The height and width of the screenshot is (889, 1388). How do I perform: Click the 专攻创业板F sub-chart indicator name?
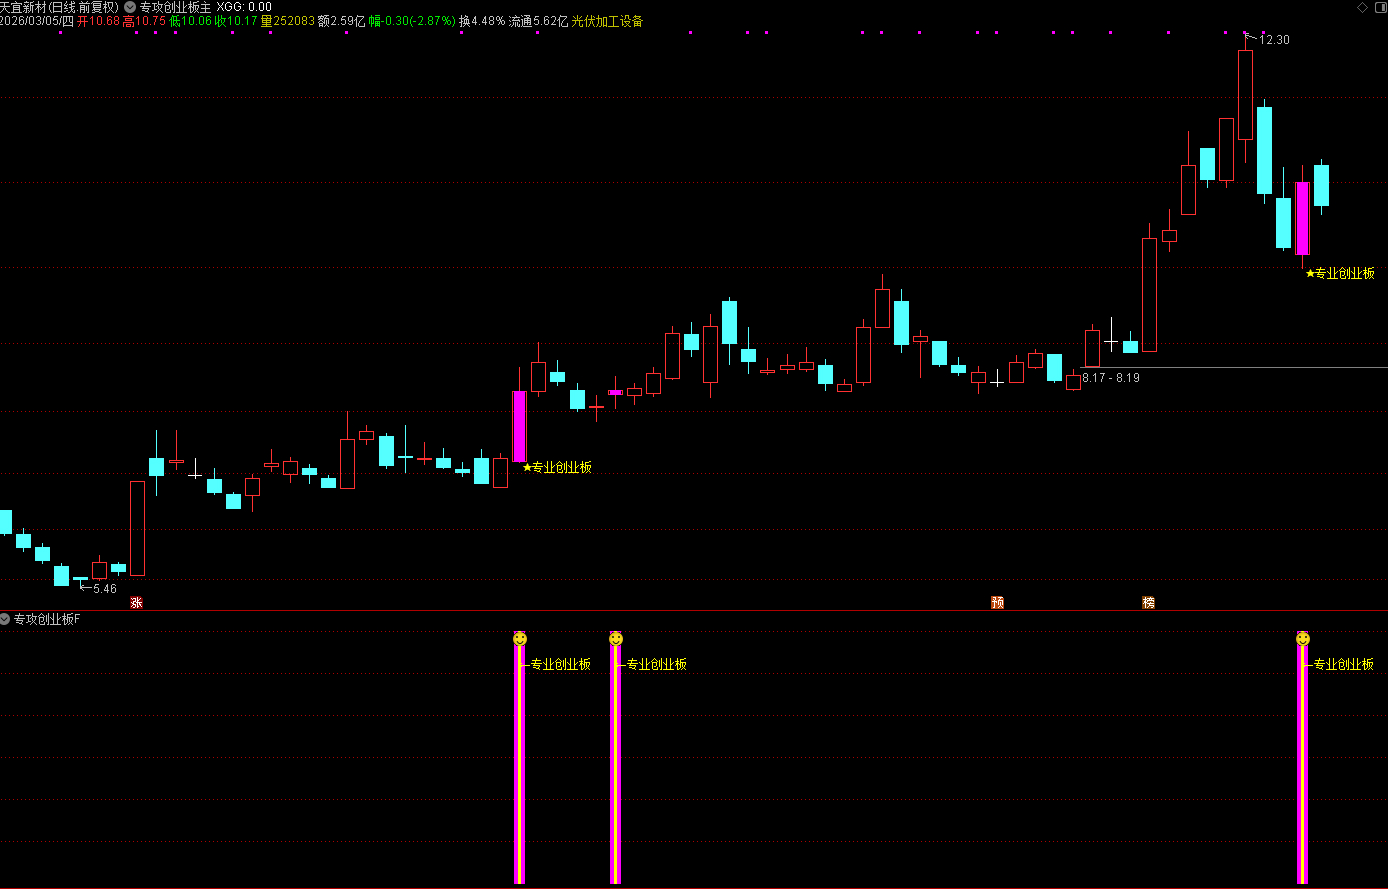click(47, 620)
